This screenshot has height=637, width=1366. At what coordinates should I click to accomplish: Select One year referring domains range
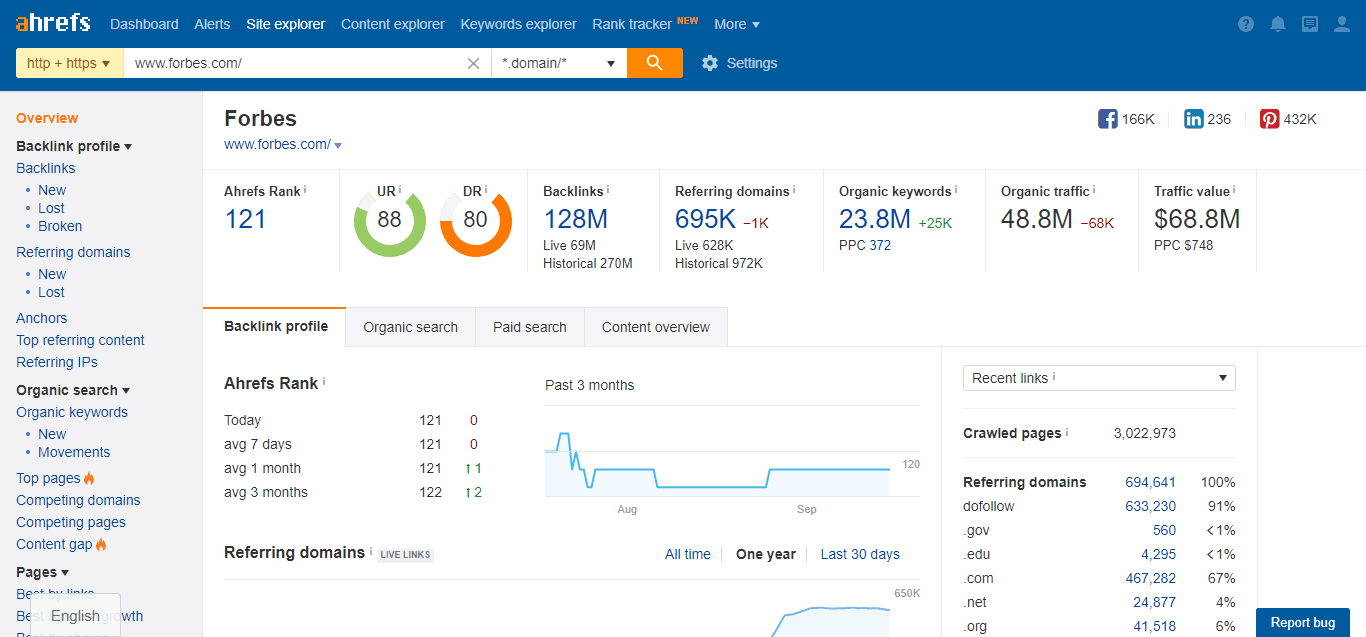(x=766, y=554)
